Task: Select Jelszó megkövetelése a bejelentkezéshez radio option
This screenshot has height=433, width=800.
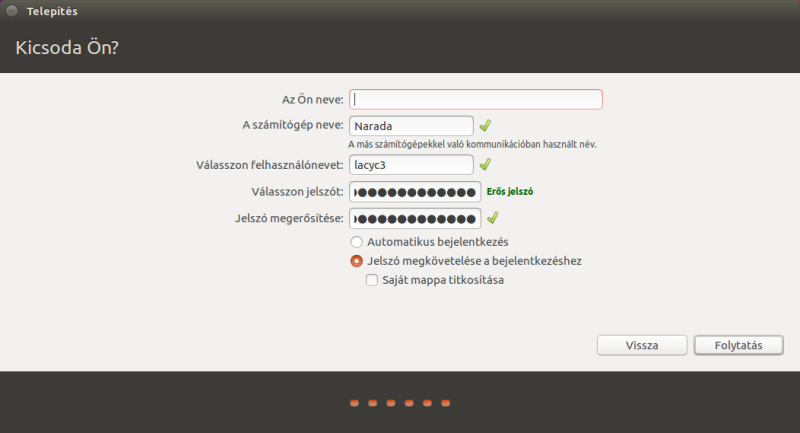Action: (x=356, y=261)
